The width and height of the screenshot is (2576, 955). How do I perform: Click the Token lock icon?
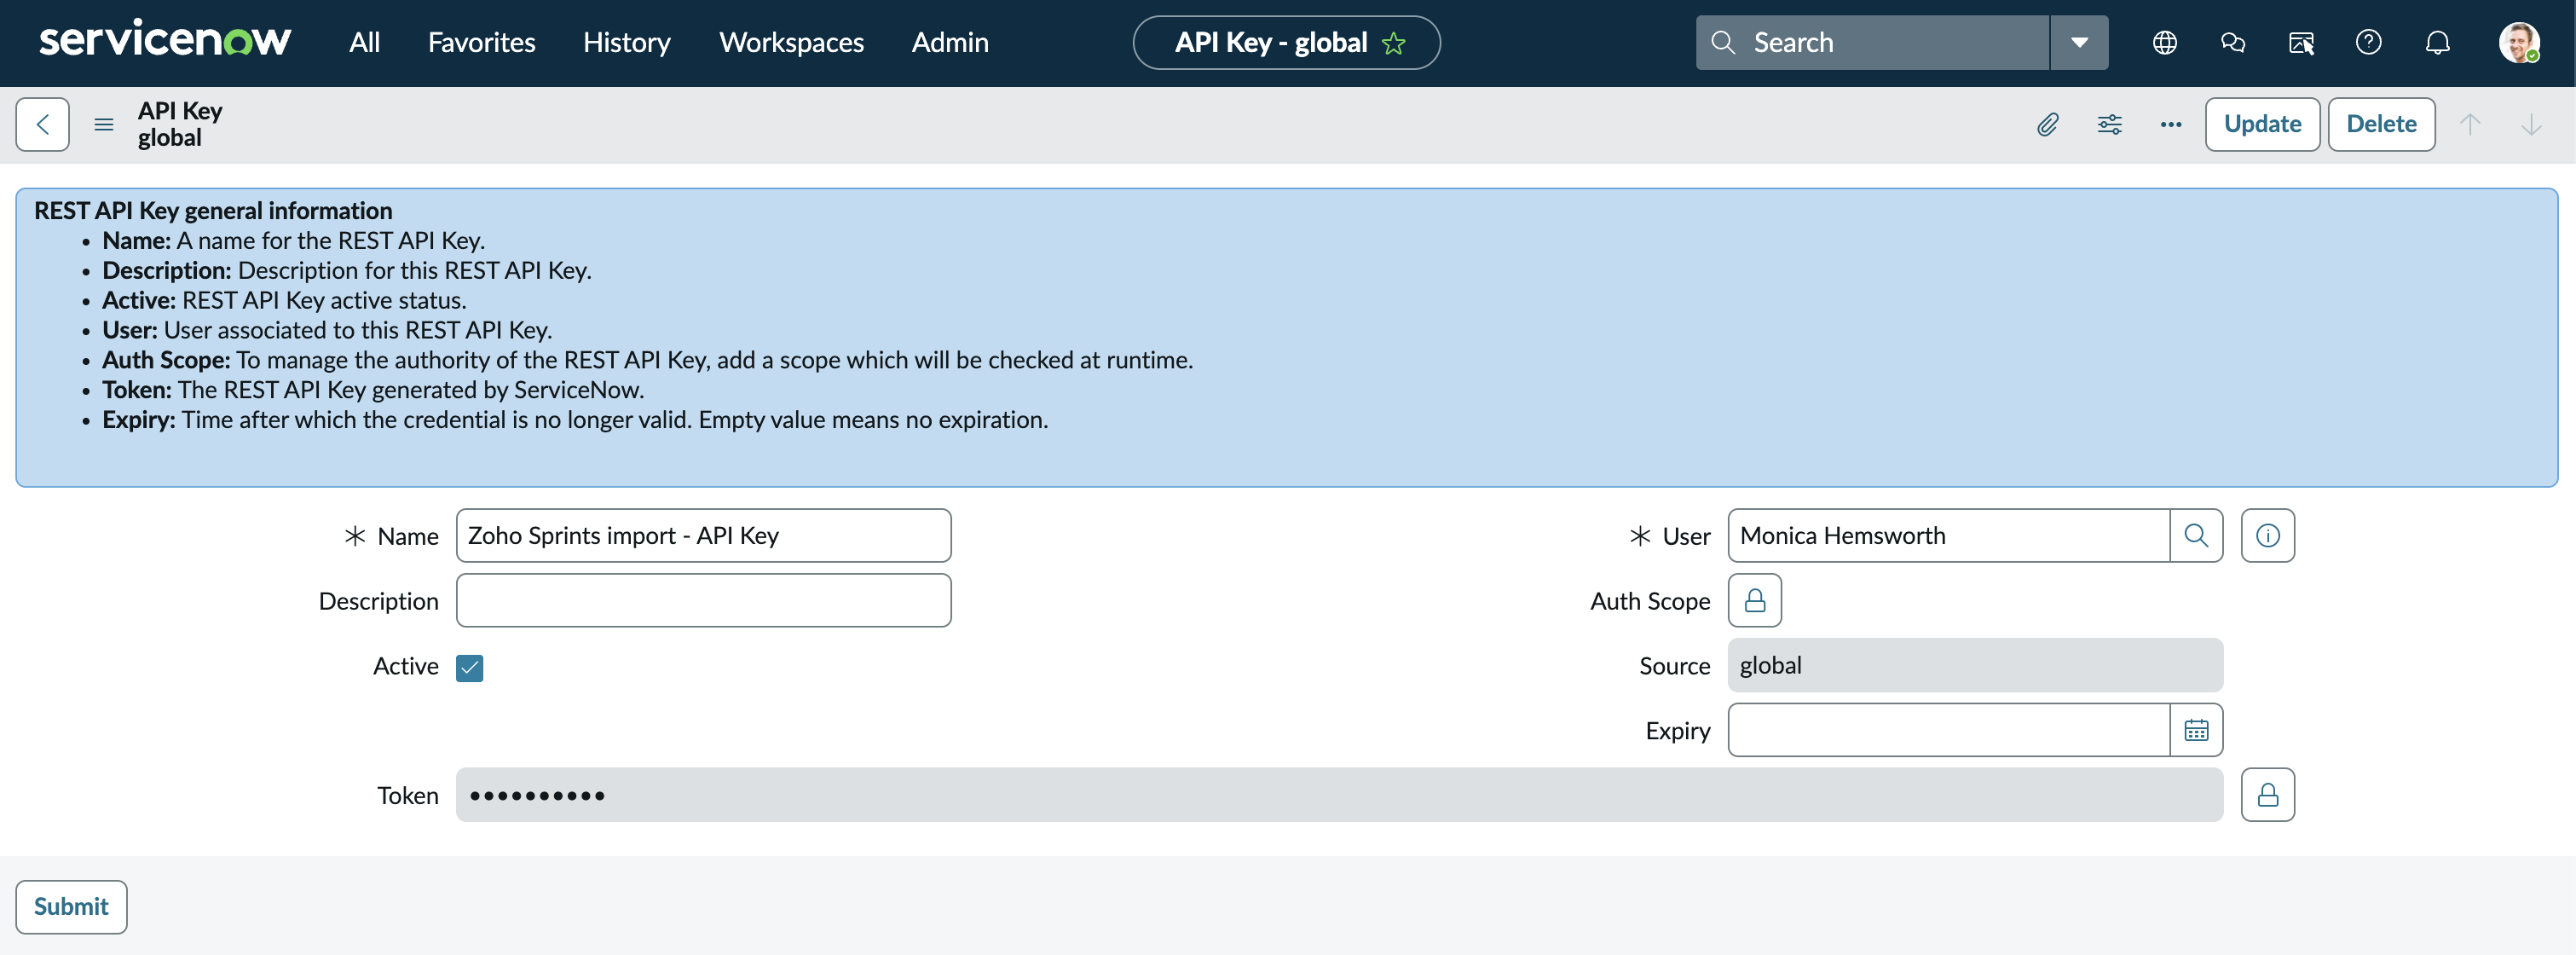2267,795
